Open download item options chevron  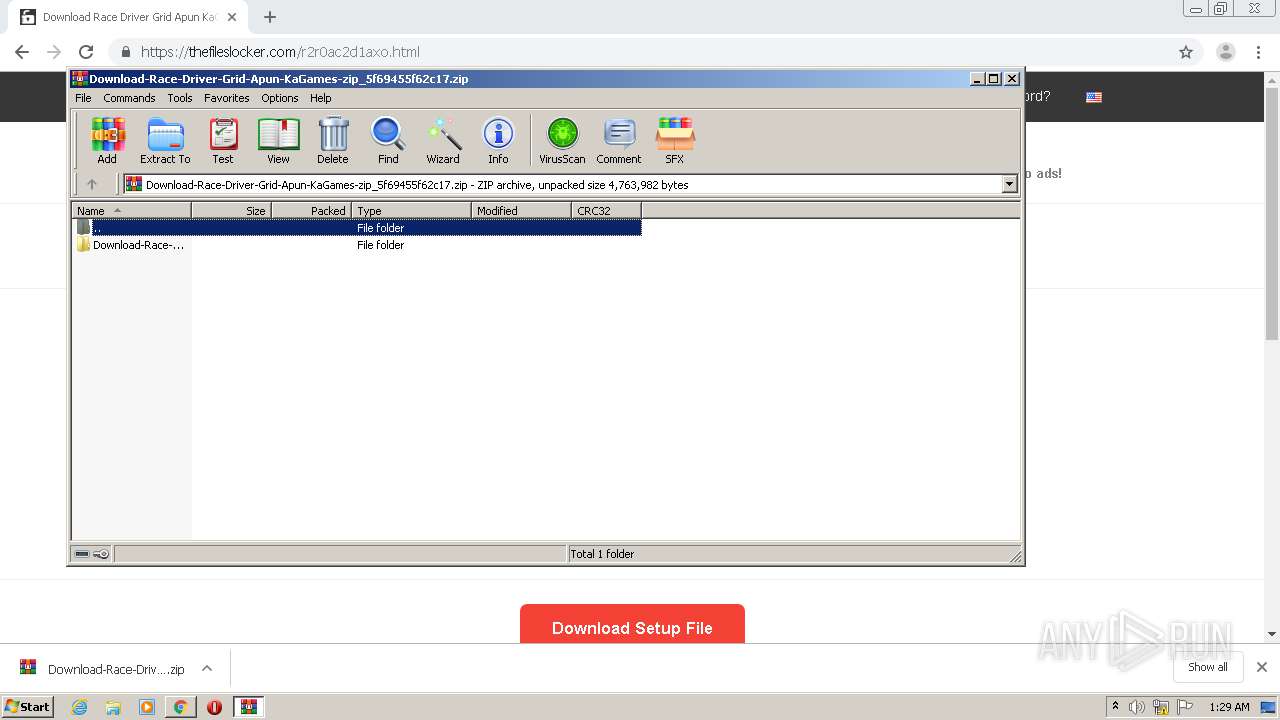(x=207, y=668)
